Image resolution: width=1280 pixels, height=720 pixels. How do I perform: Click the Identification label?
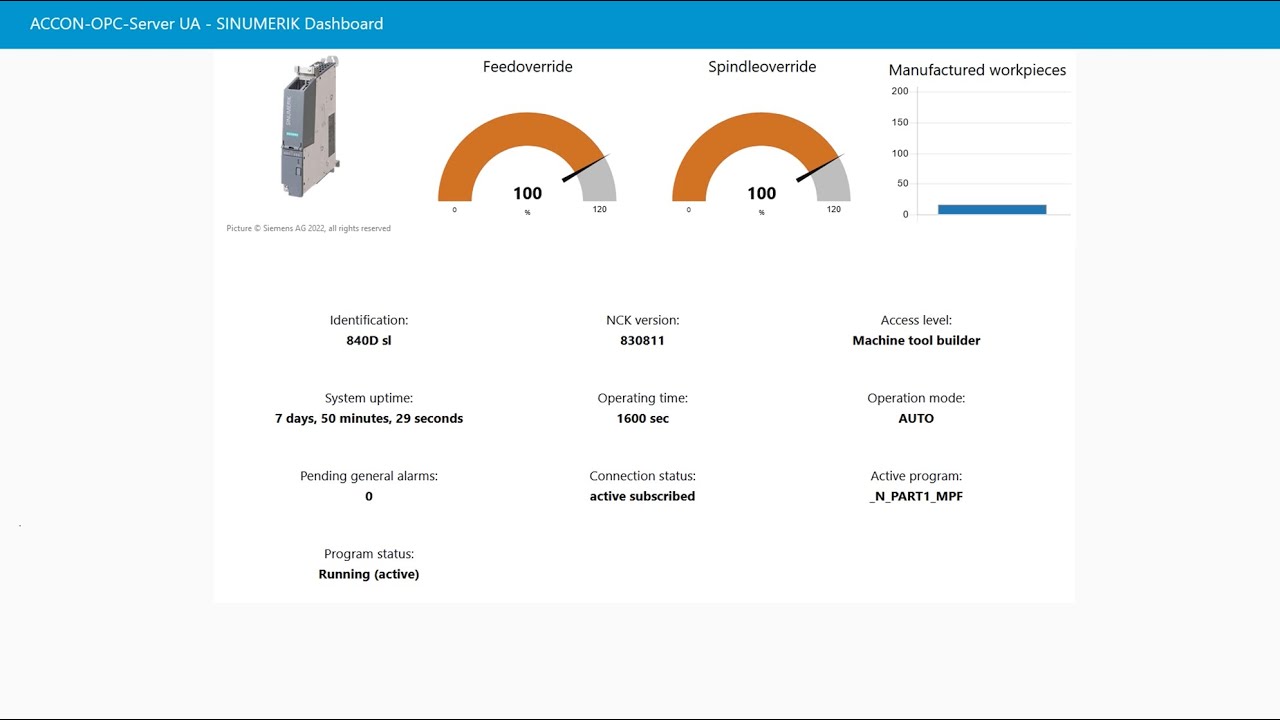coord(369,321)
